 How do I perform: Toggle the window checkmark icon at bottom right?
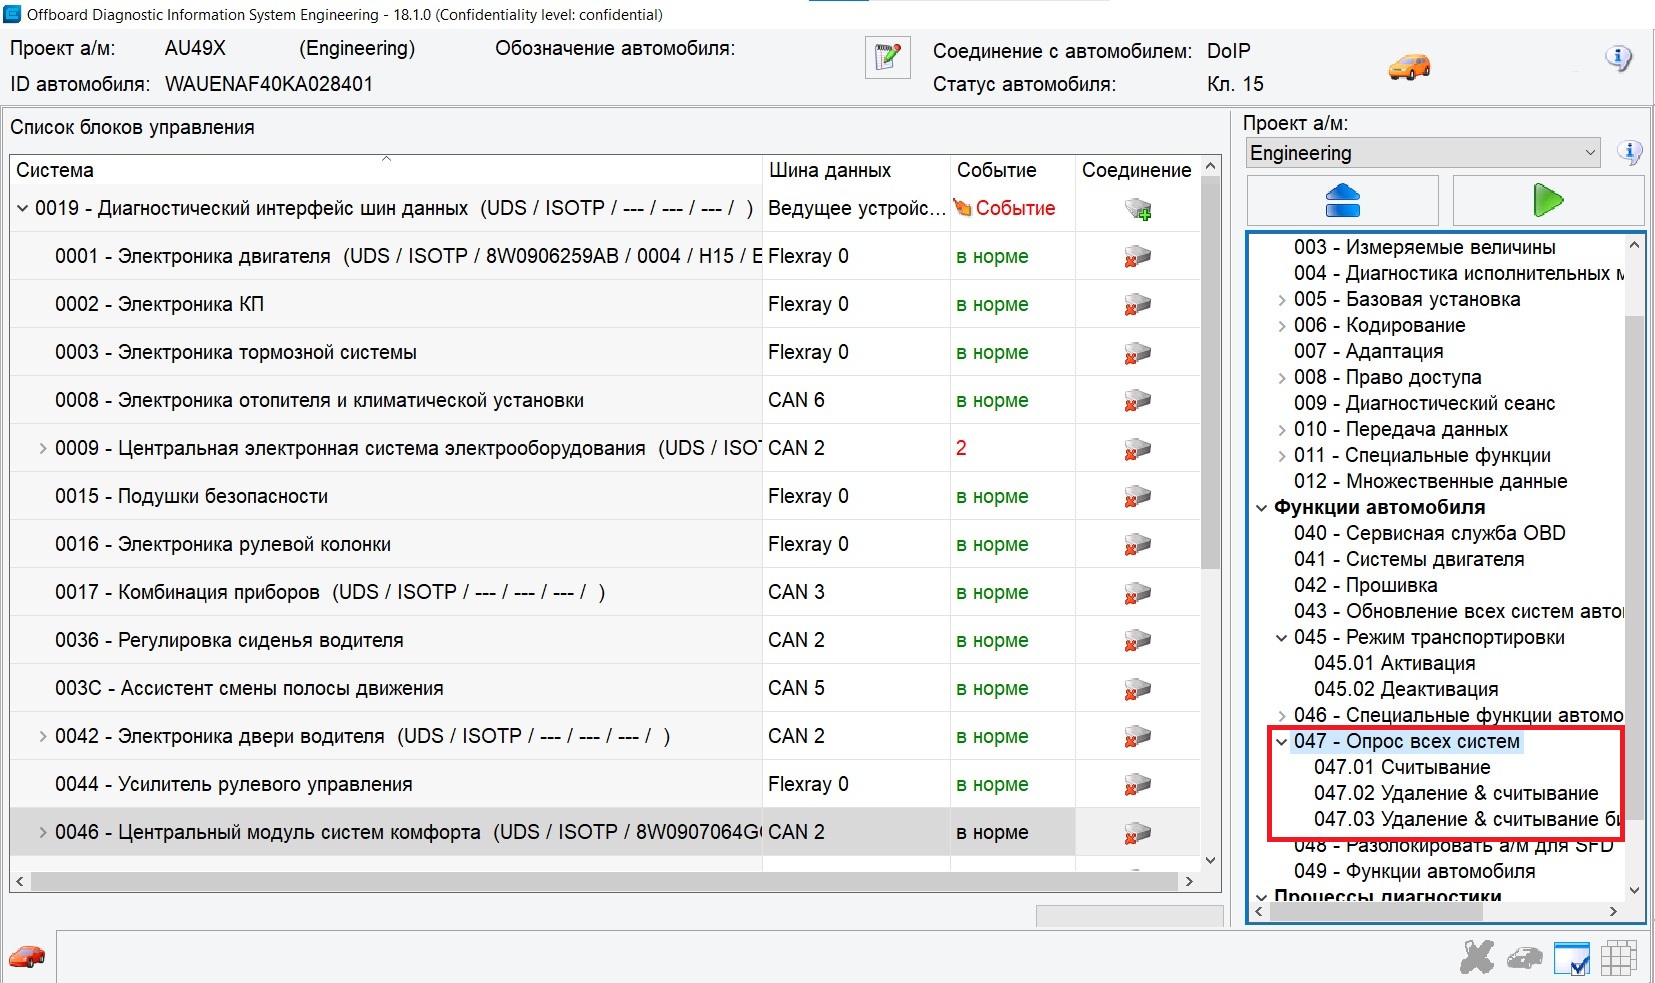pos(1572,958)
